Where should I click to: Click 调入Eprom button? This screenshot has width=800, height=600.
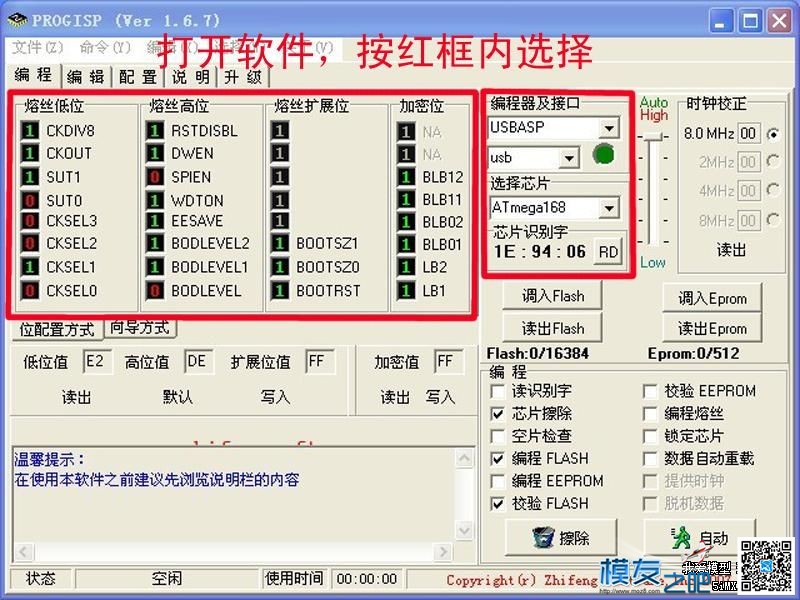click(x=712, y=298)
